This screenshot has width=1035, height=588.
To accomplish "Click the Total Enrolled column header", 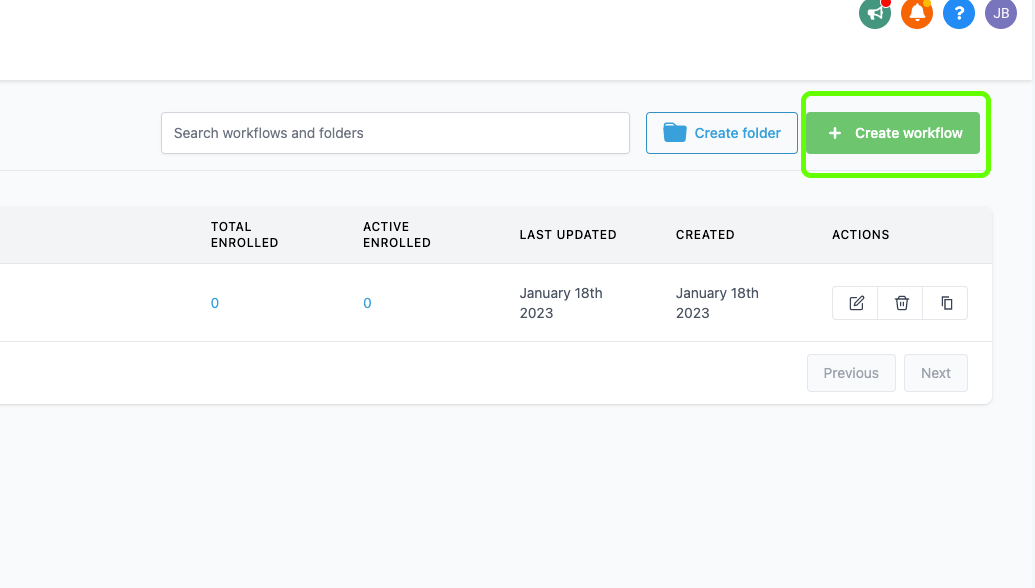I will click(x=244, y=235).
